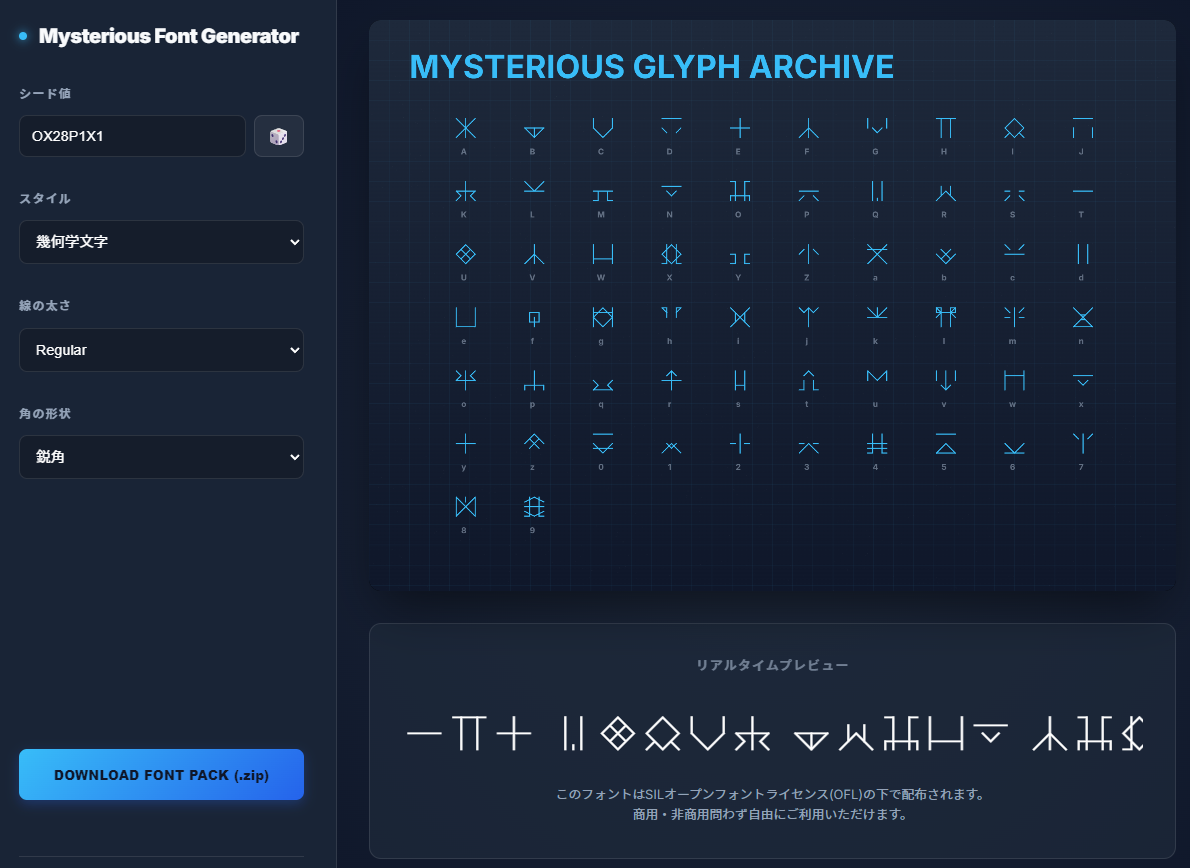1190x868 pixels.
Task: Select the lowercase glyph labeled u
Action: pyautogui.click(x=877, y=376)
